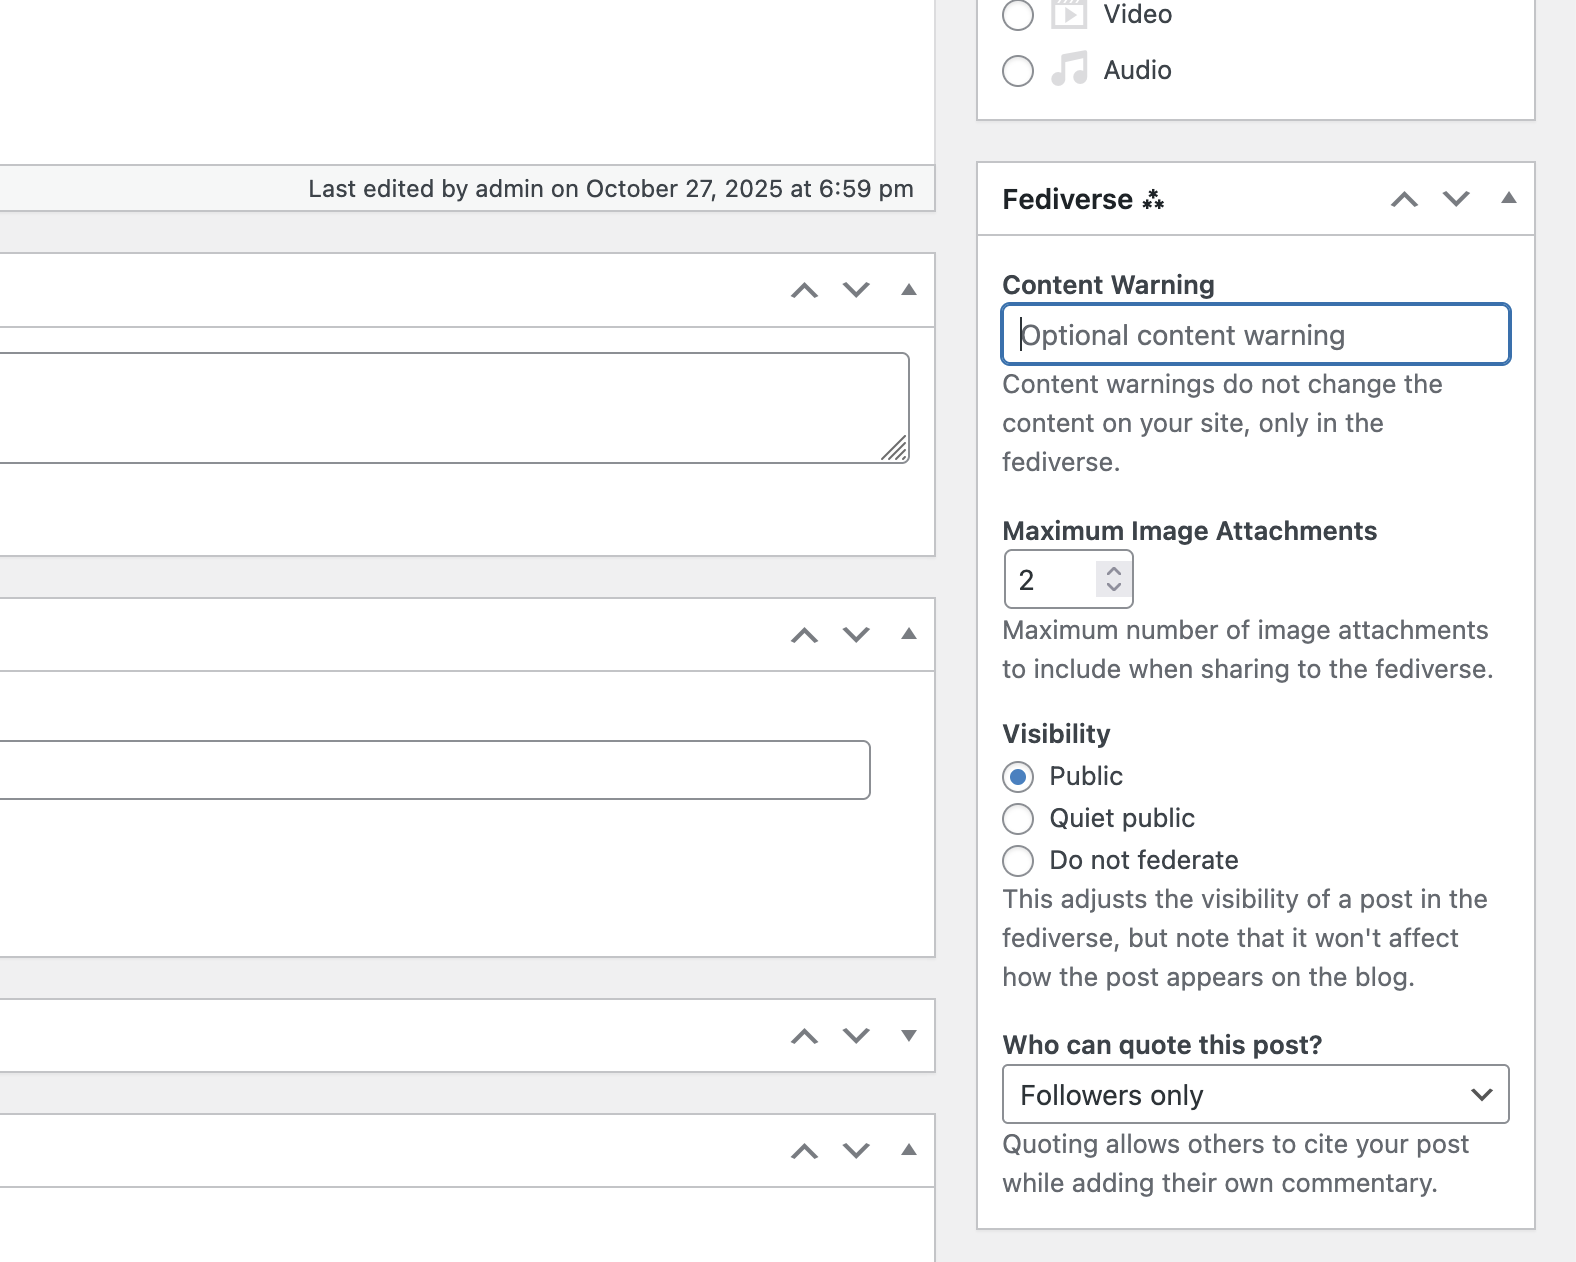Move Fediverse panel down arrow

(1456, 199)
